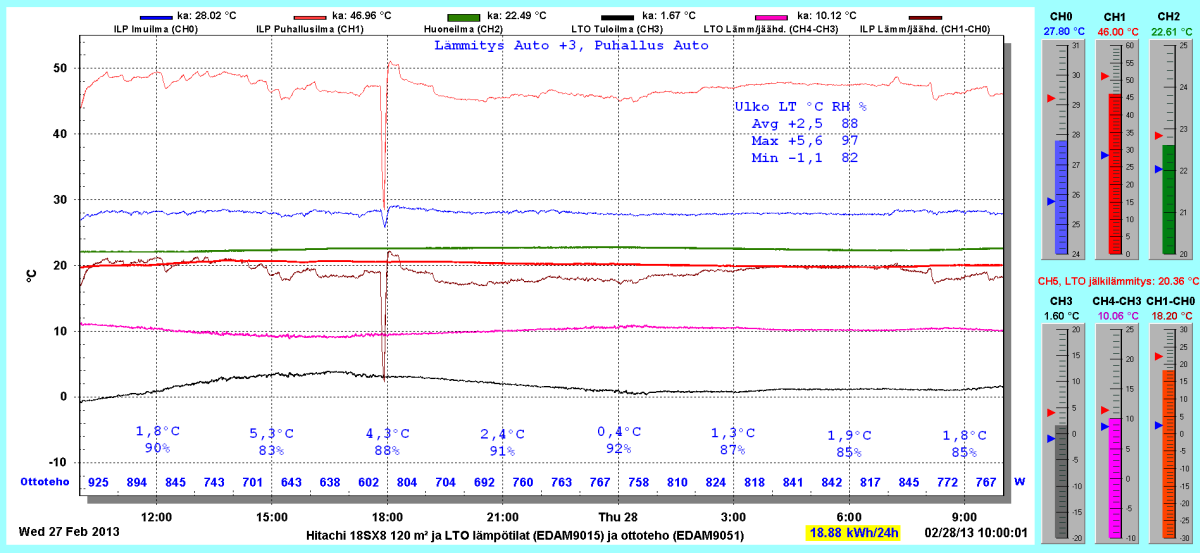The image size is (1200, 553).
Task: Select the red triangle marker on CH1 thermometer
Action: pos(1104,76)
